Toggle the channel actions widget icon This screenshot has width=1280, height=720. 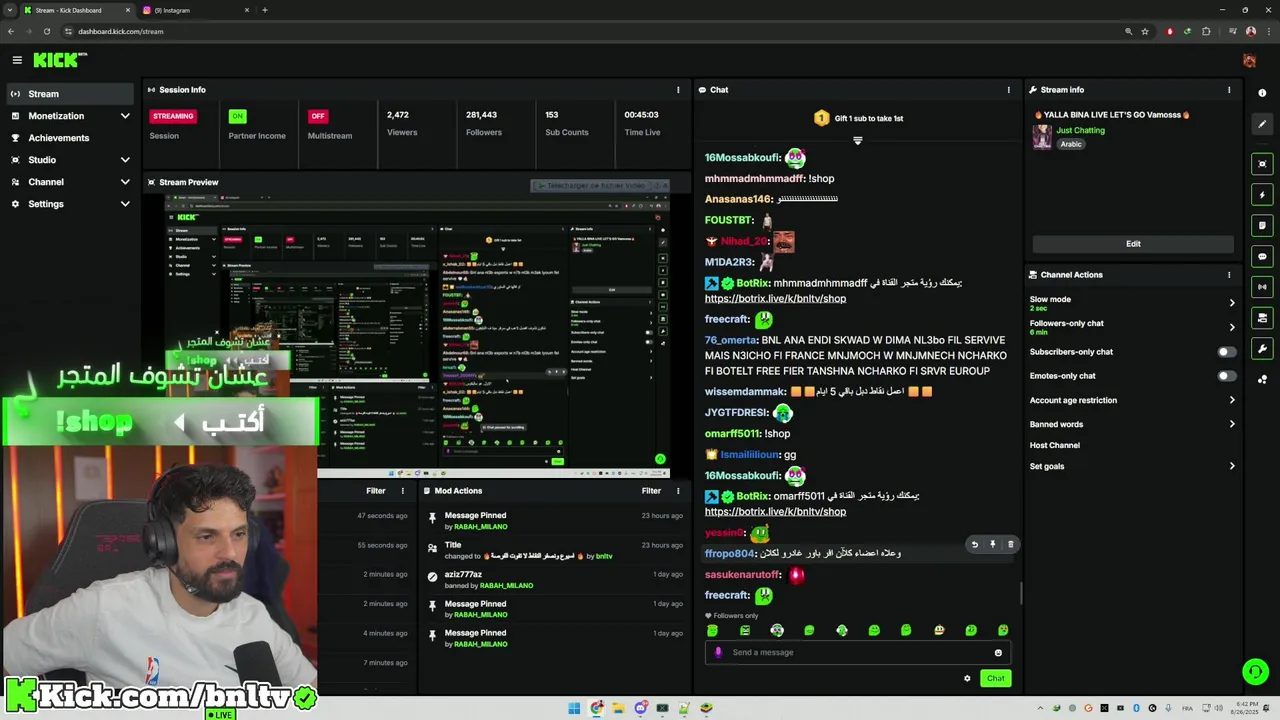point(1262,318)
